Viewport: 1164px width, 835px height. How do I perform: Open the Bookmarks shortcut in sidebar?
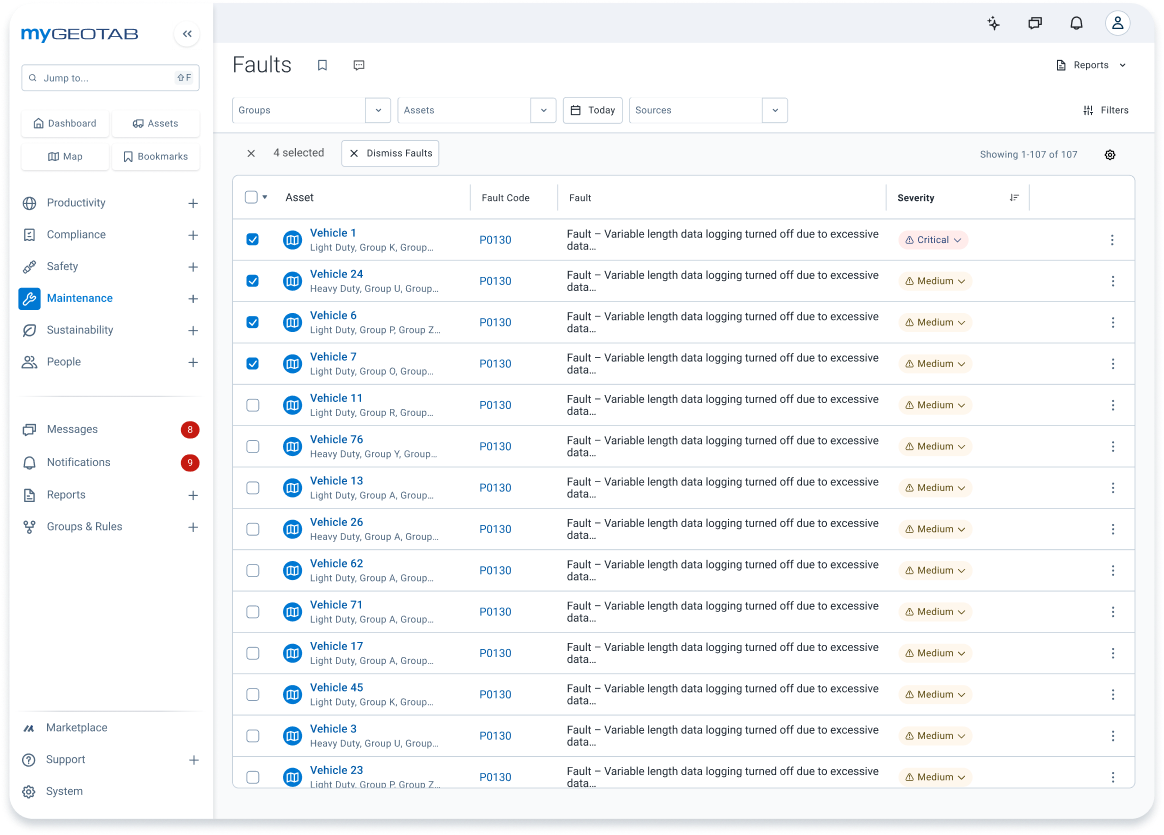(x=156, y=157)
